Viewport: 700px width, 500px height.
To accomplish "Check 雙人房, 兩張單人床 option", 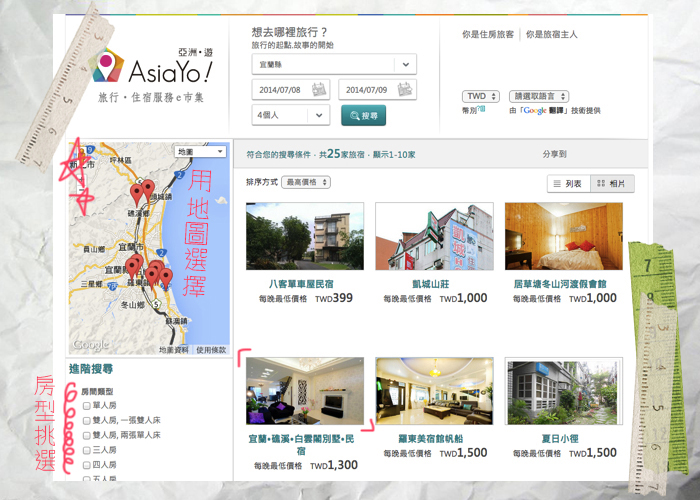I will click(87, 435).
